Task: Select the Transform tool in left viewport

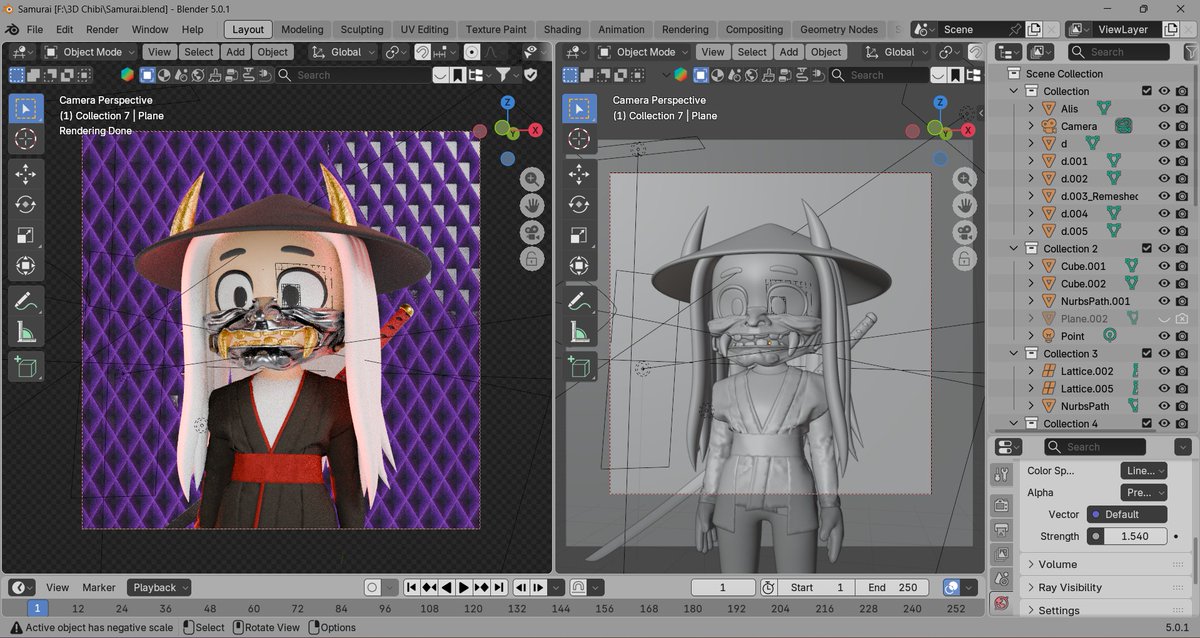Action: pos(26,266)
